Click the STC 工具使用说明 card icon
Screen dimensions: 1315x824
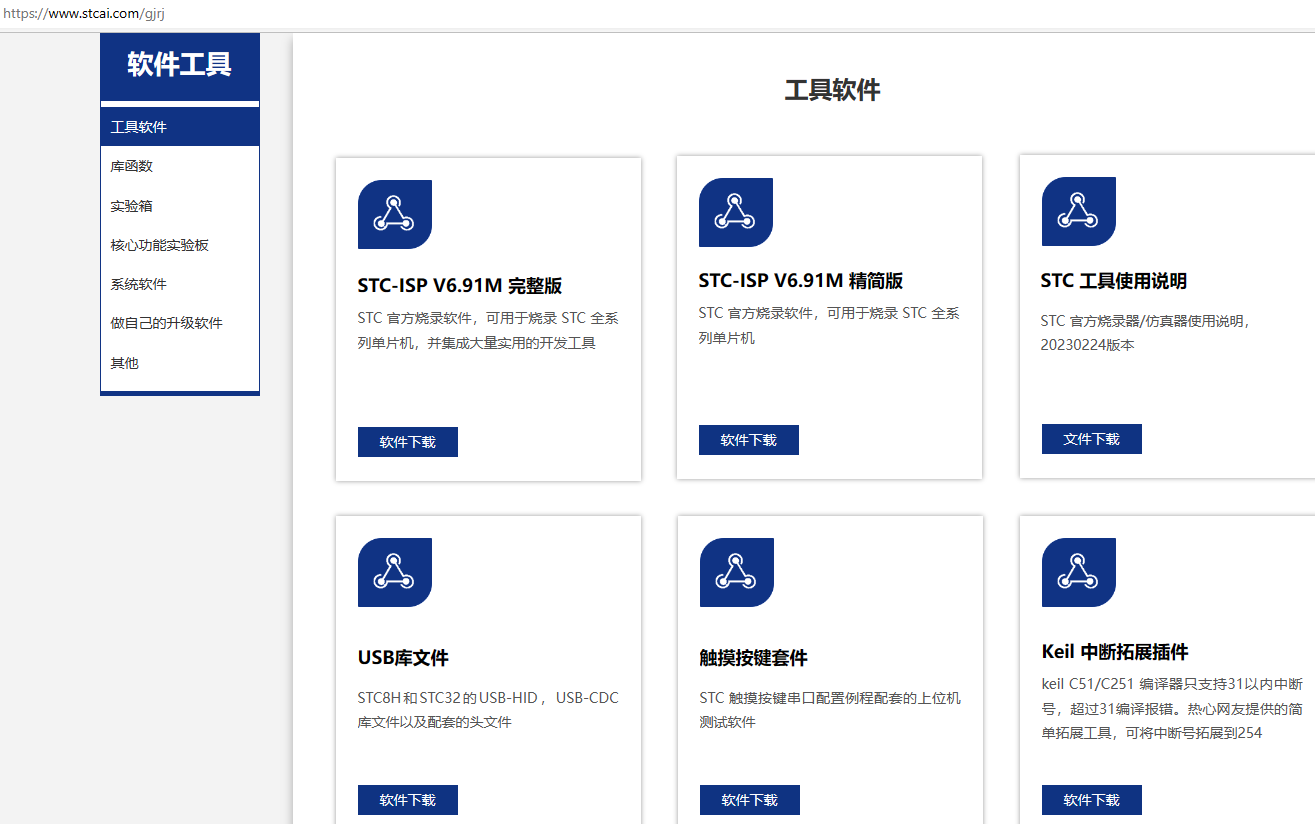coord(1079,211)
